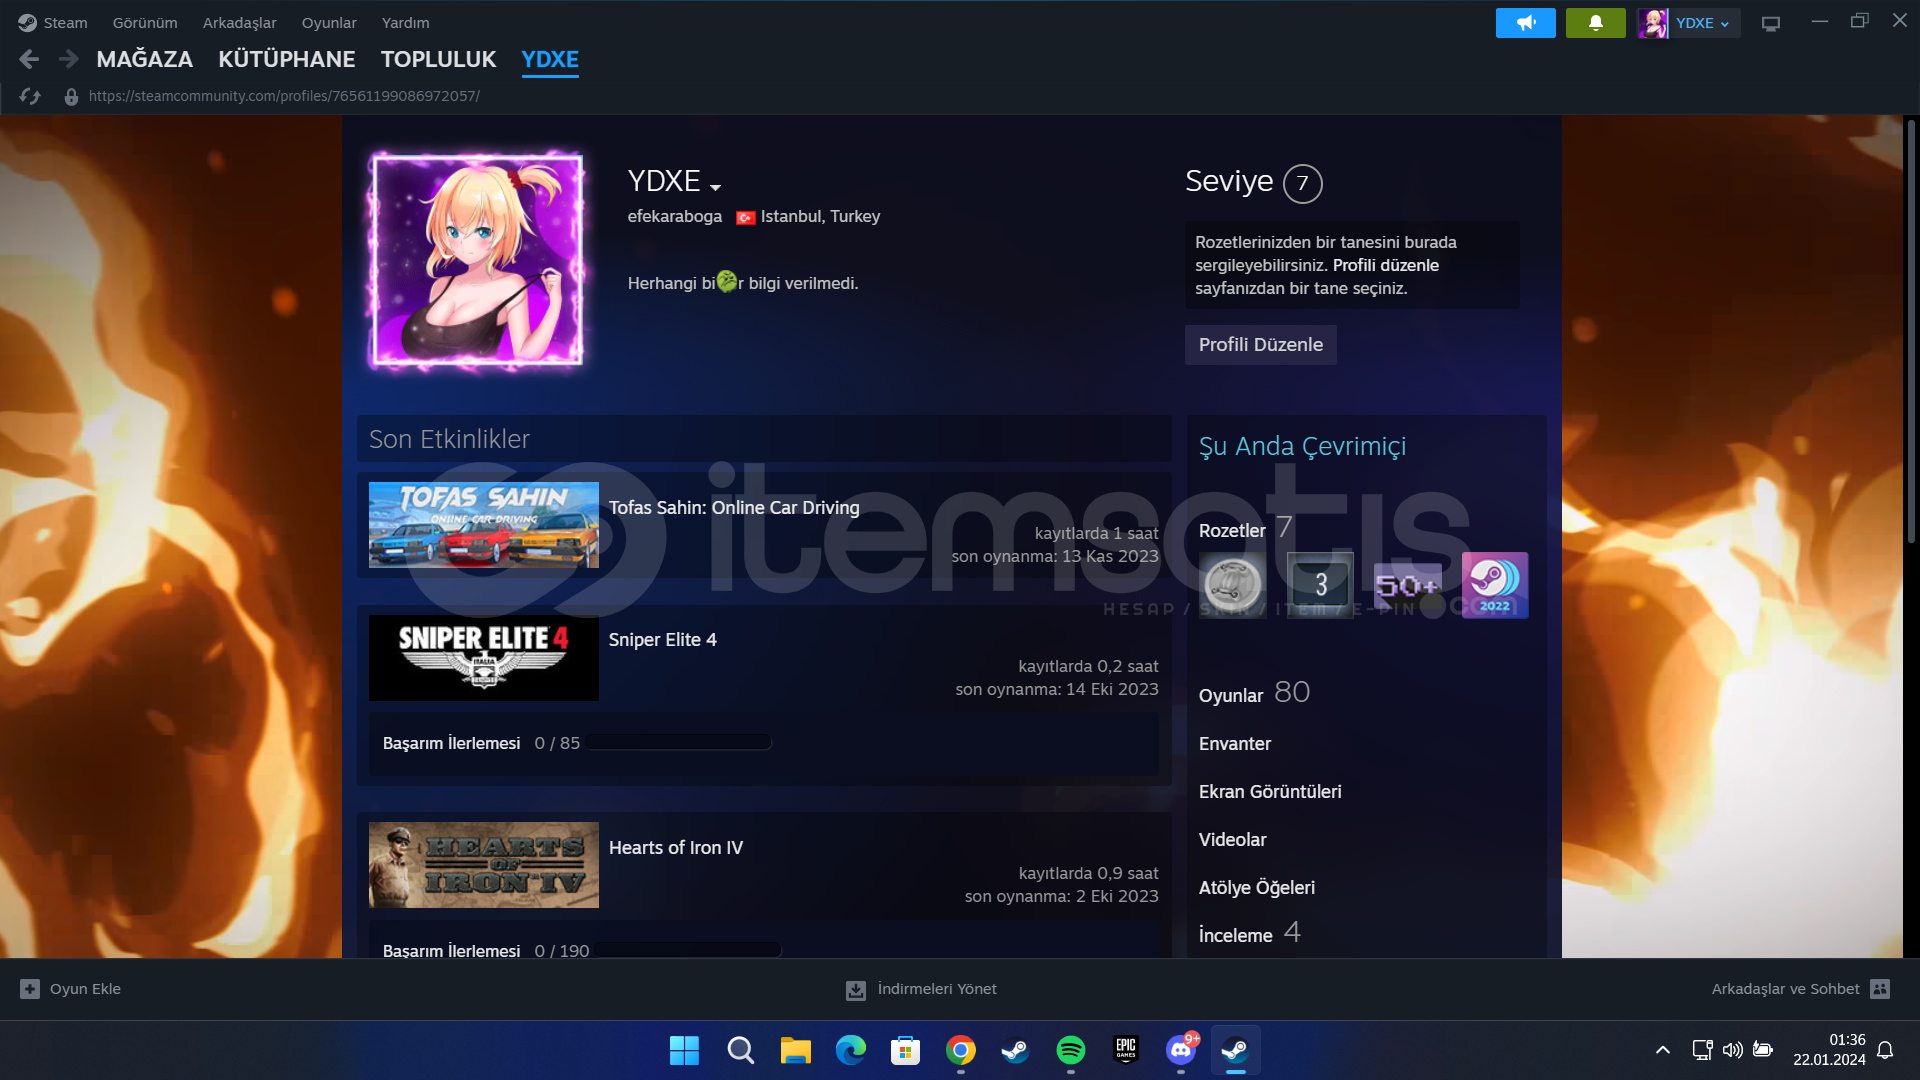
Task: Switch to the MAĞAZA tab
Action: click(145, 60)
